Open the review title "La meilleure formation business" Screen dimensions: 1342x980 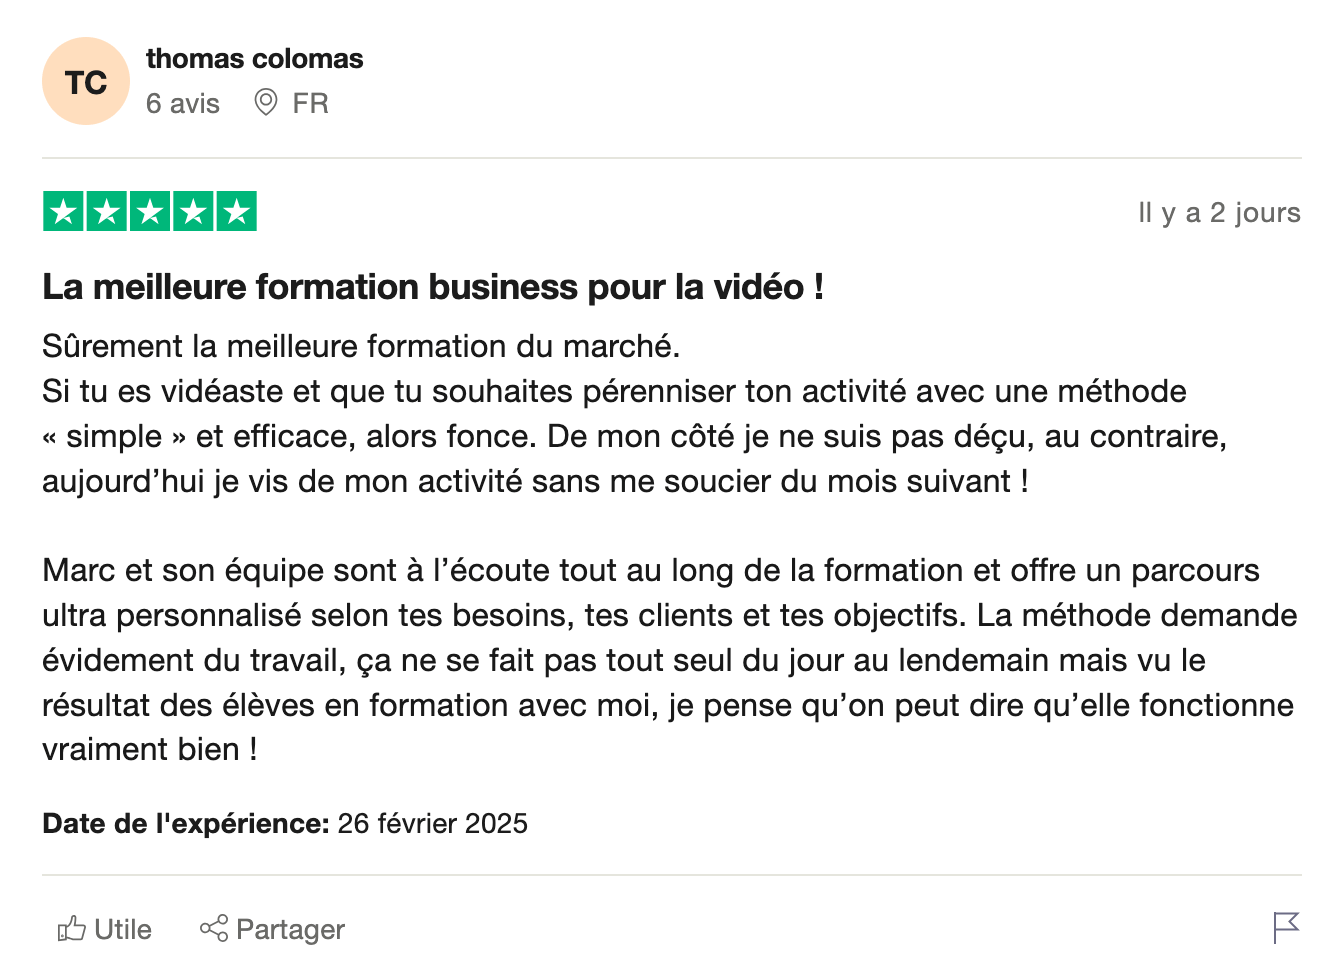pyautogui.click(x=432, y=287)
